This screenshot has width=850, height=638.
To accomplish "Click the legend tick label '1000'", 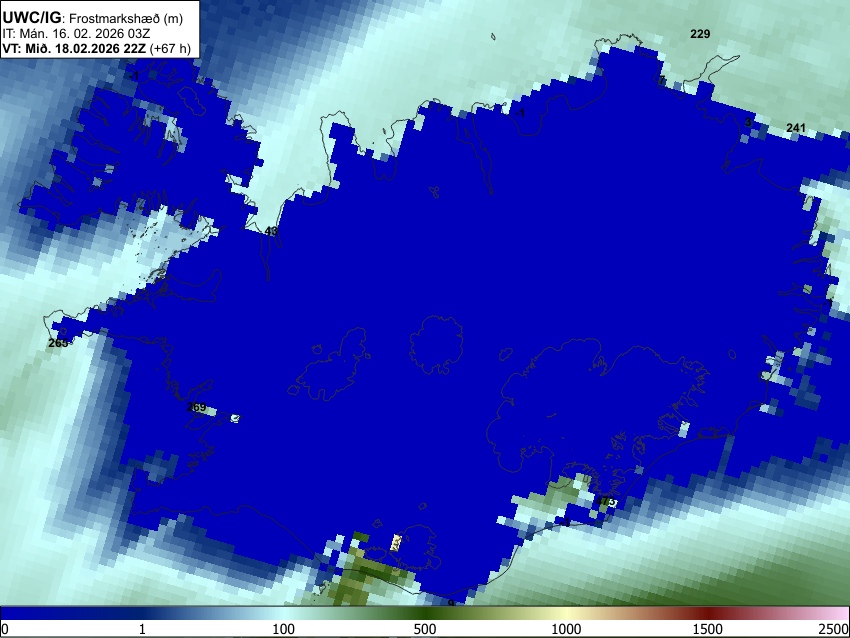I will click(566, 629).
